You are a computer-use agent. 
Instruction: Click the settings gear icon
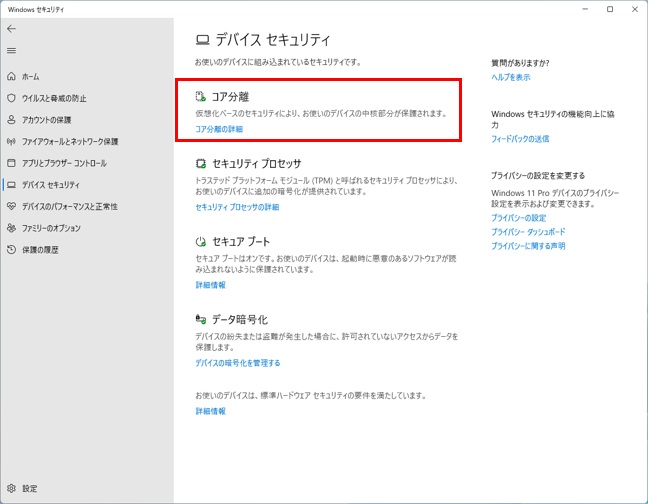12,488
